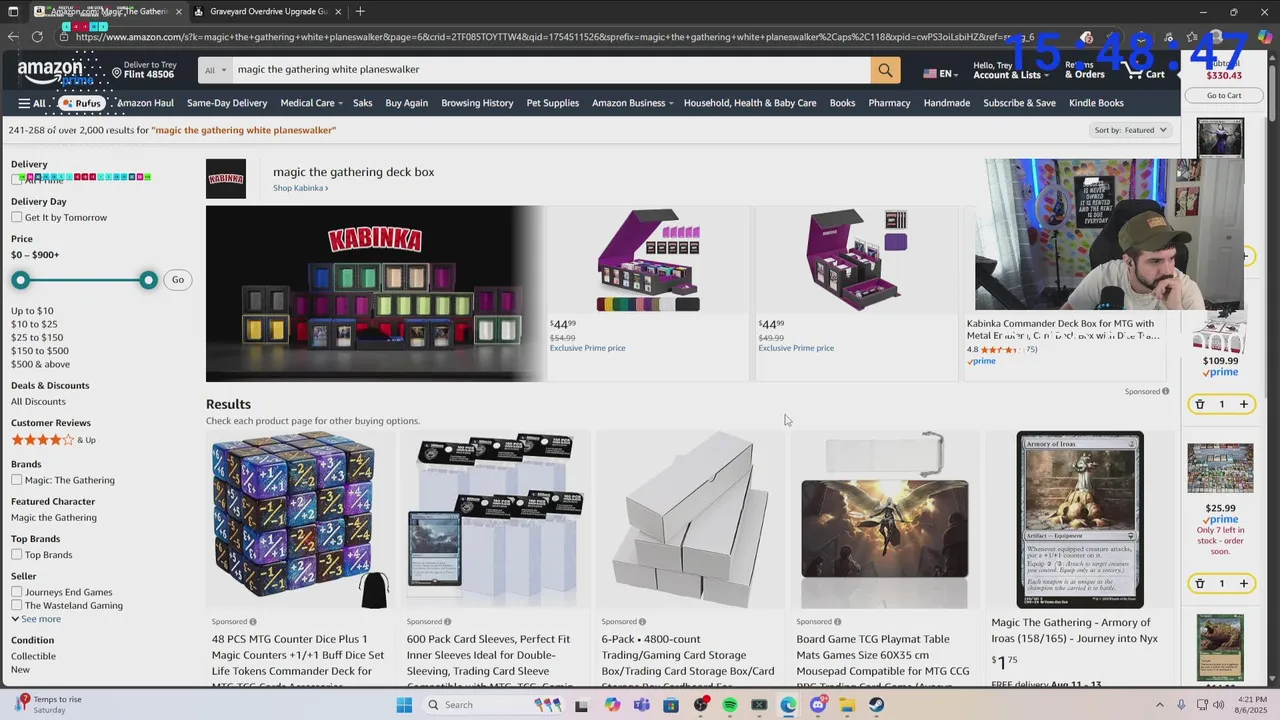The image size is (1280, 720).
Task: Expand the Medical Care menu
Action: click(311, 103)
